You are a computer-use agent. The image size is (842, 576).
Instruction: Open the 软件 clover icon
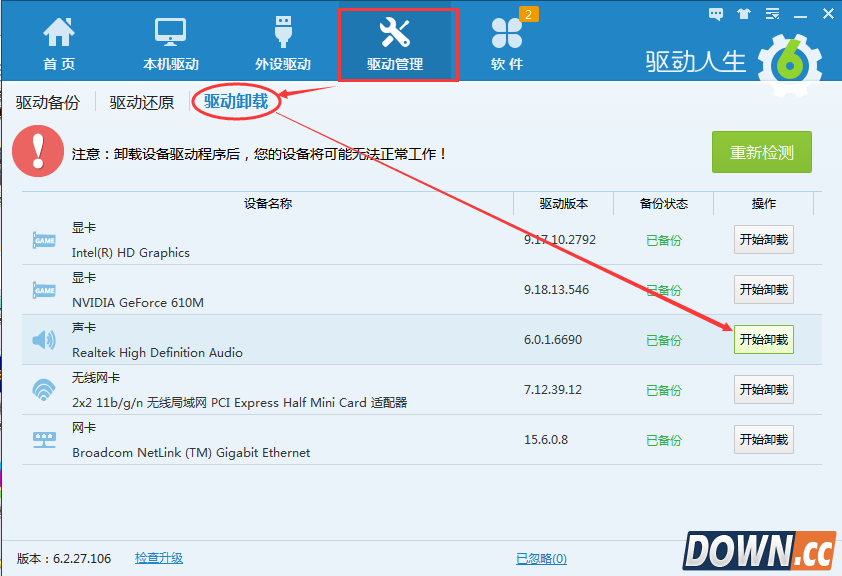click(507, 35)
